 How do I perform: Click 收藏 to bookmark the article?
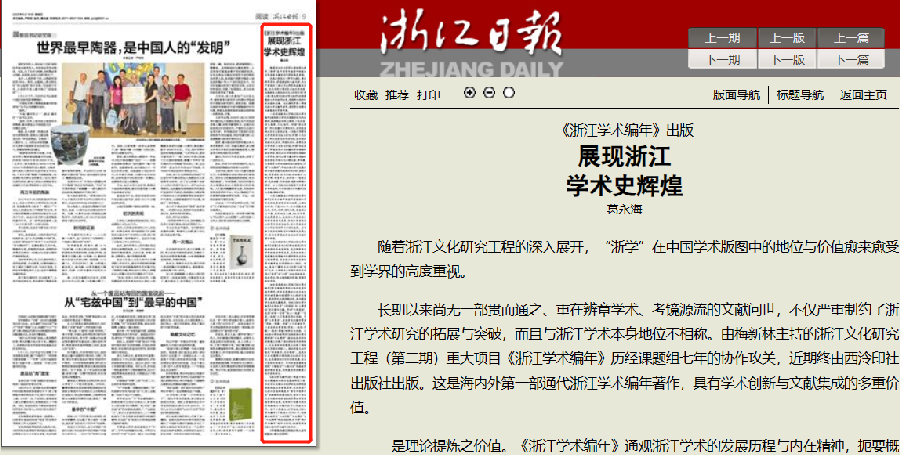[x=365, y=95]
